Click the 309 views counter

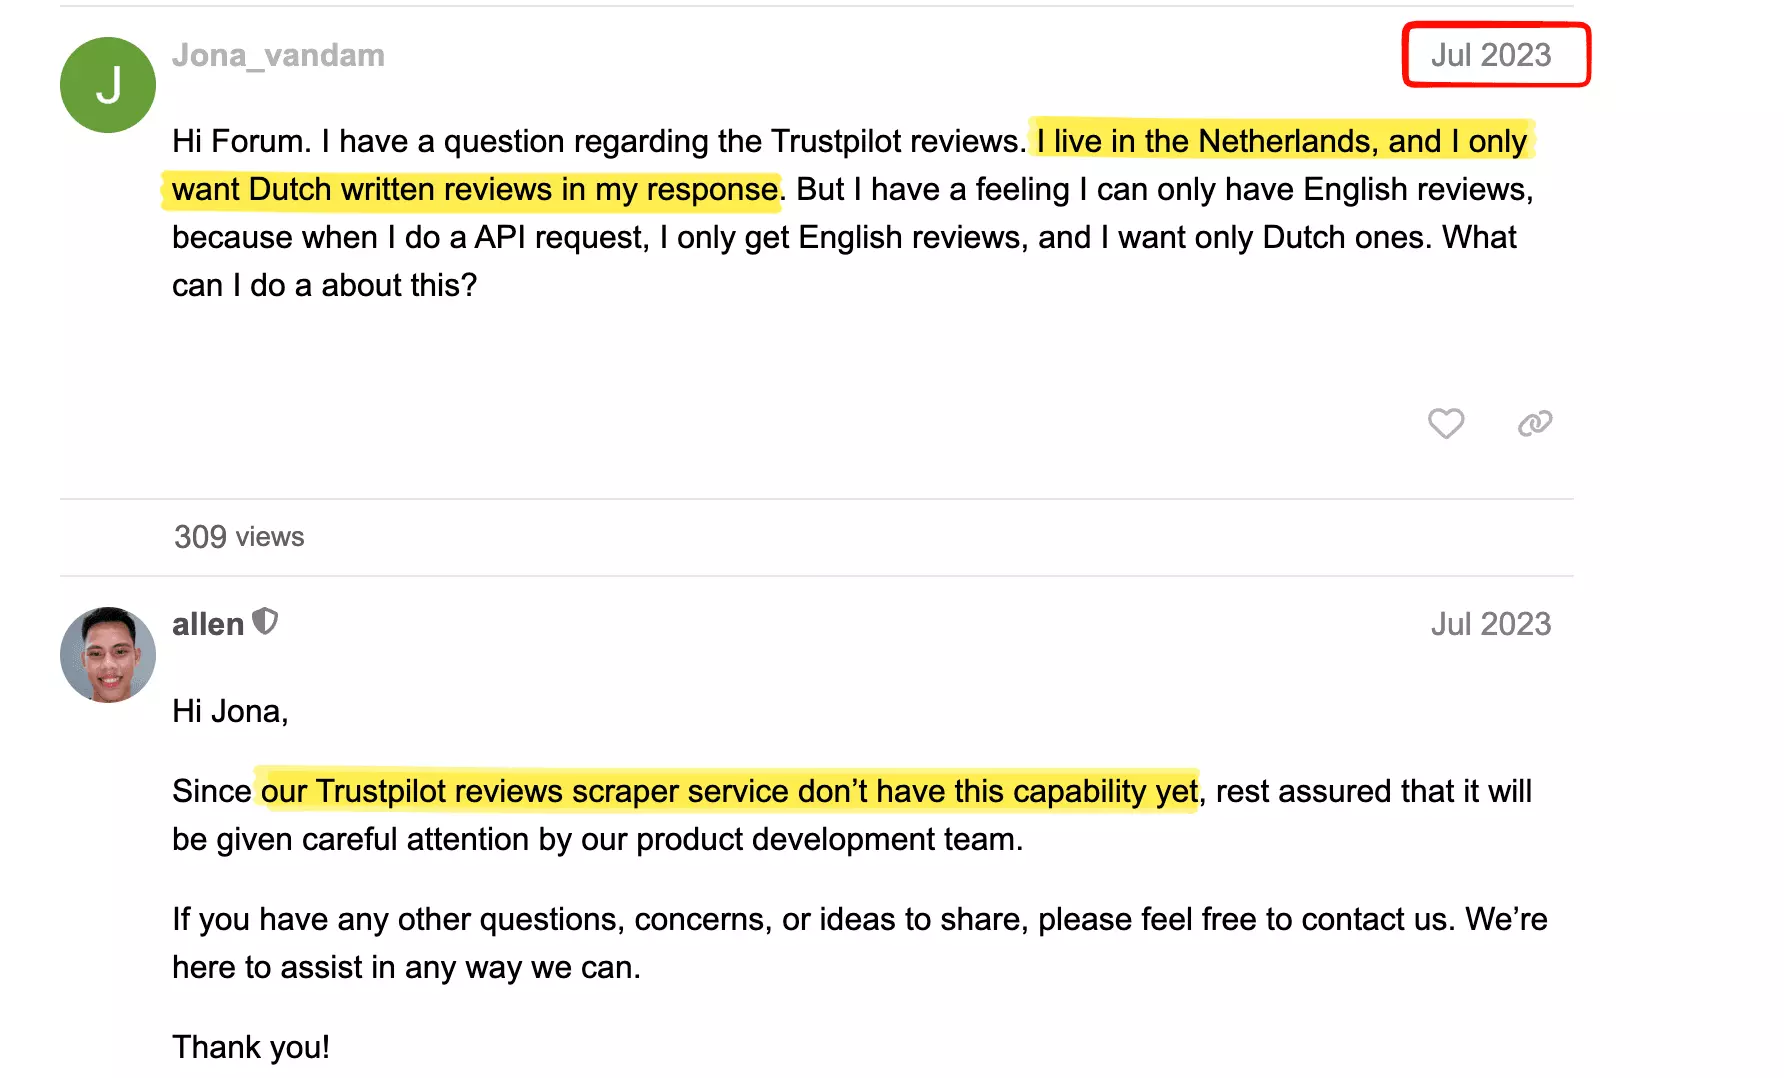(239, 537)
